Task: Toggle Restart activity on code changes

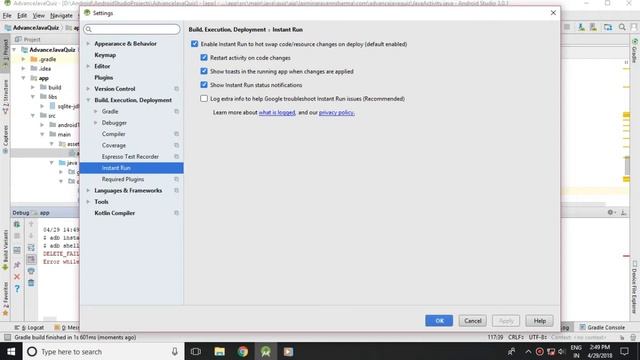Action: pos(204,58)
